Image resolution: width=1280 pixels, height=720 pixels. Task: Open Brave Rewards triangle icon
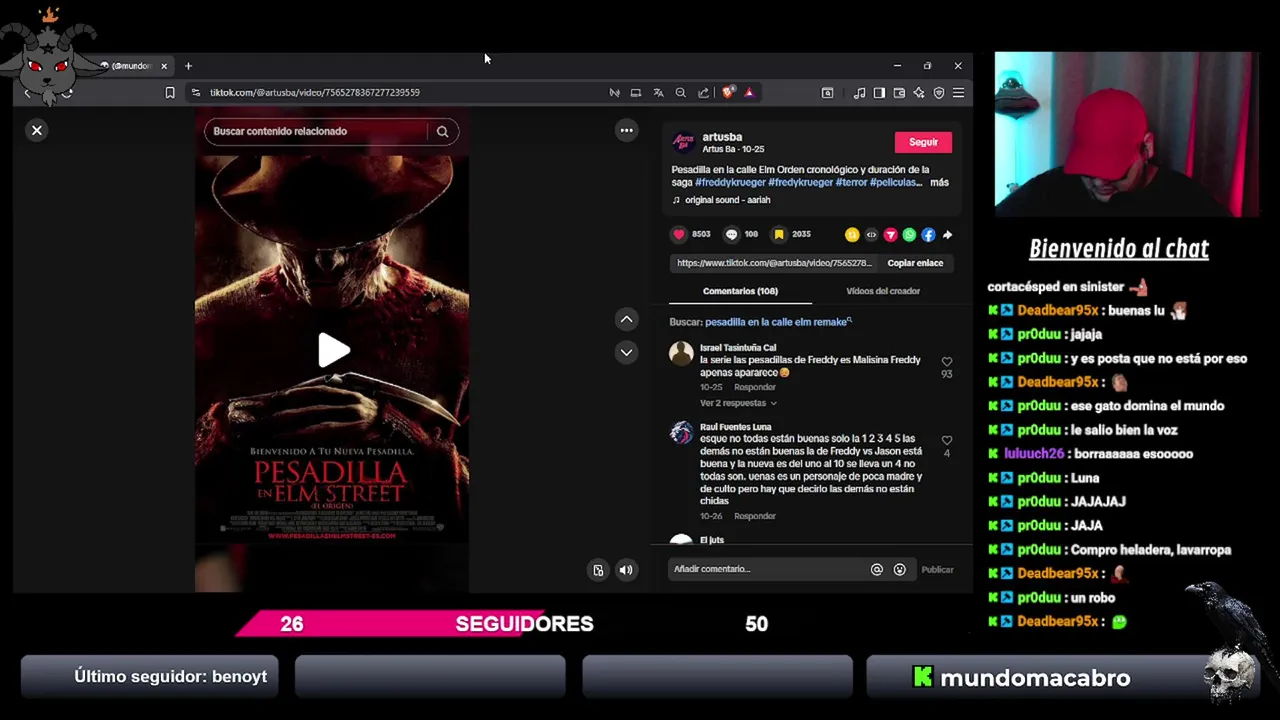click(x=749, y=92)
